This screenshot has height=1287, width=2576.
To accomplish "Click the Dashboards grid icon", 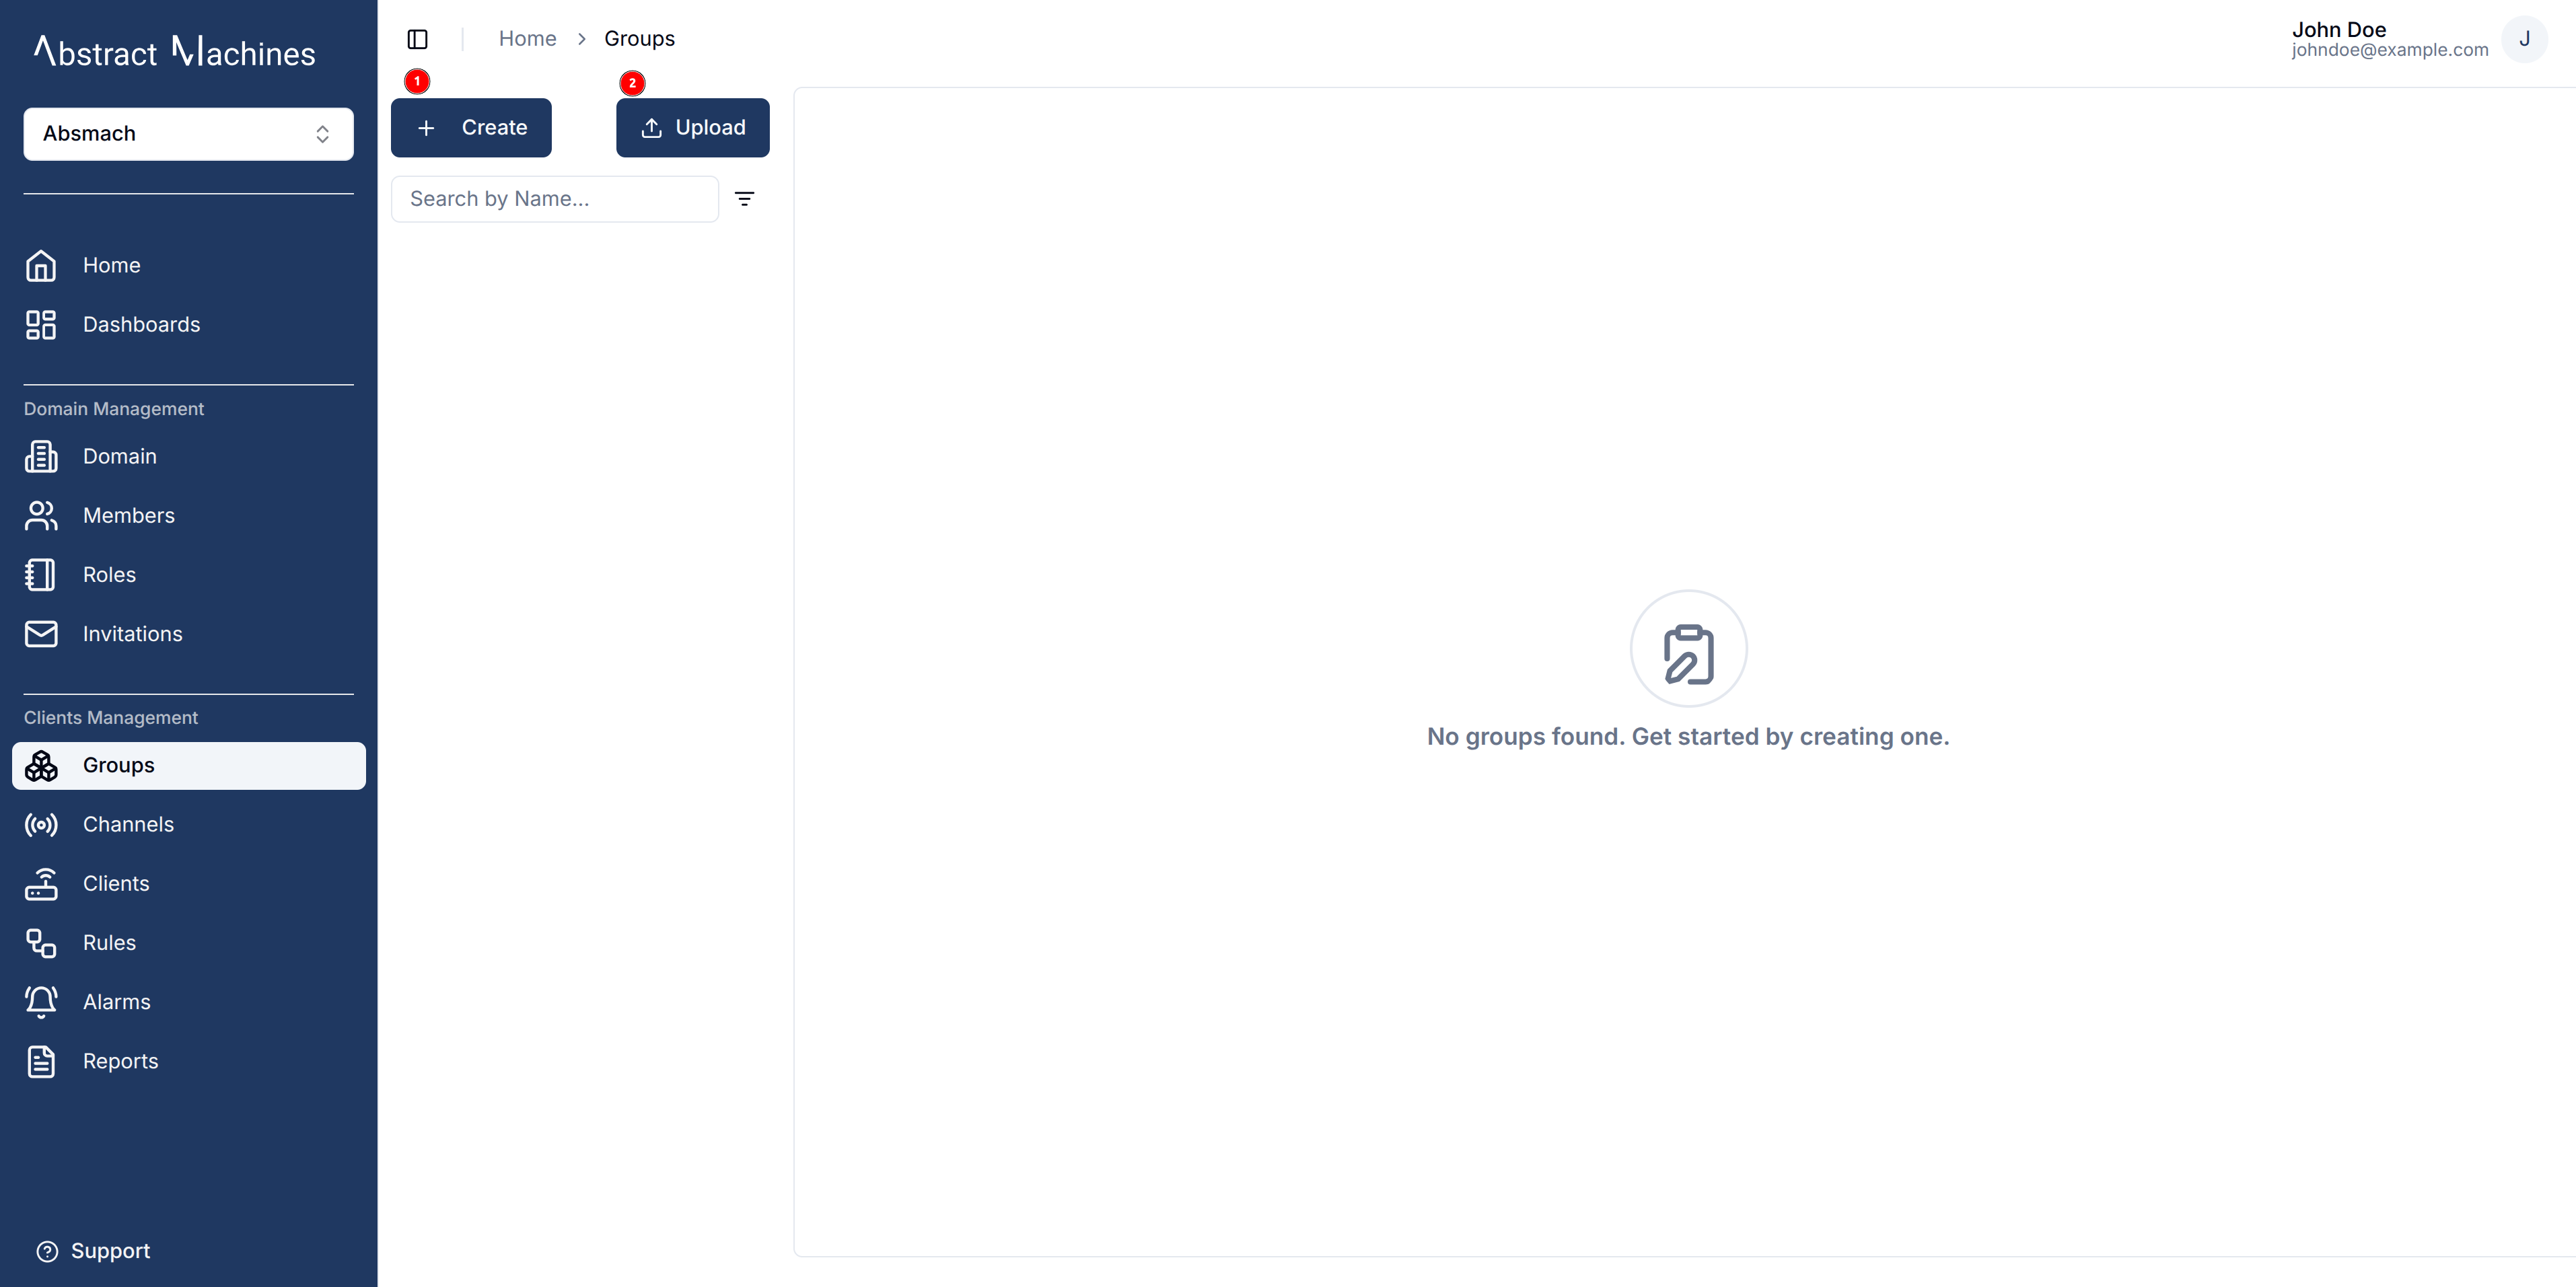I will 41,325.
